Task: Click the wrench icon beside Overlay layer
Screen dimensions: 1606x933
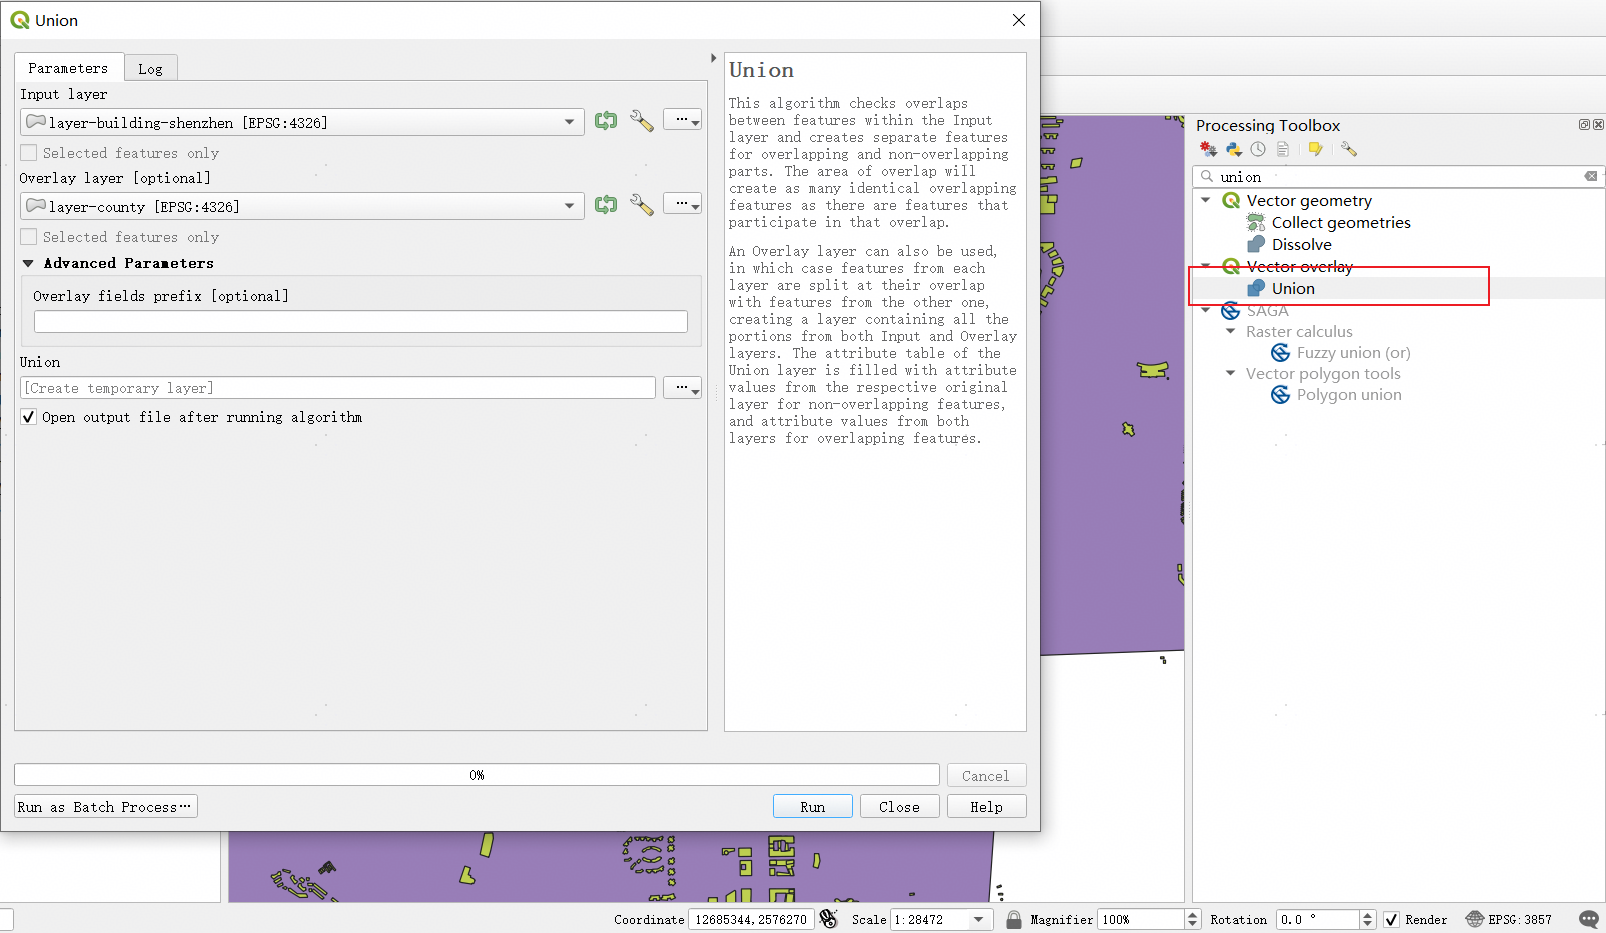Action: 641,205
